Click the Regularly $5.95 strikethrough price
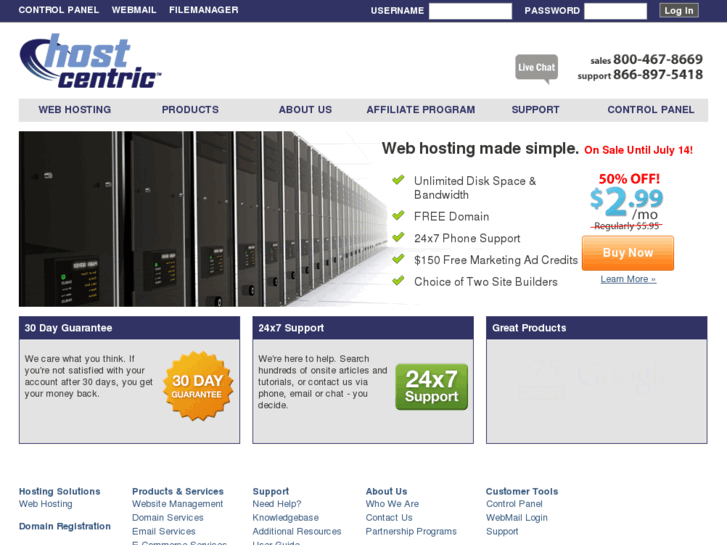727x545 pixels. coord(626,226)
